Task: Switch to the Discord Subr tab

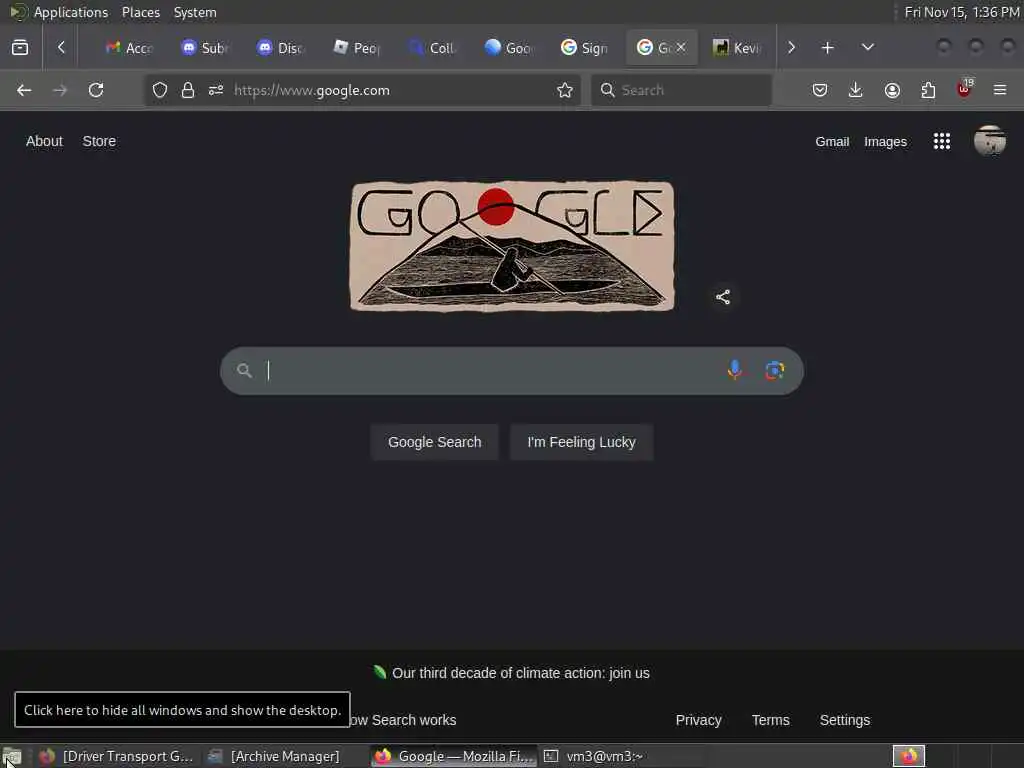Action: click(205, 48)
